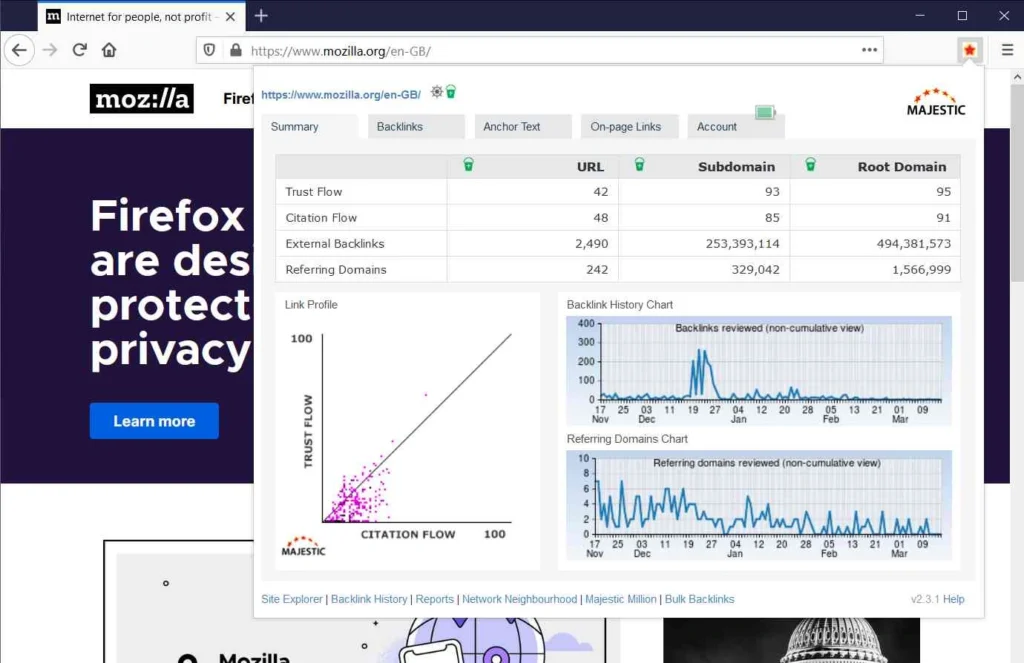Click the scrollbar up arrow
The height and width of the screenshot is (663, 1024).
(x=1017, y=77)
